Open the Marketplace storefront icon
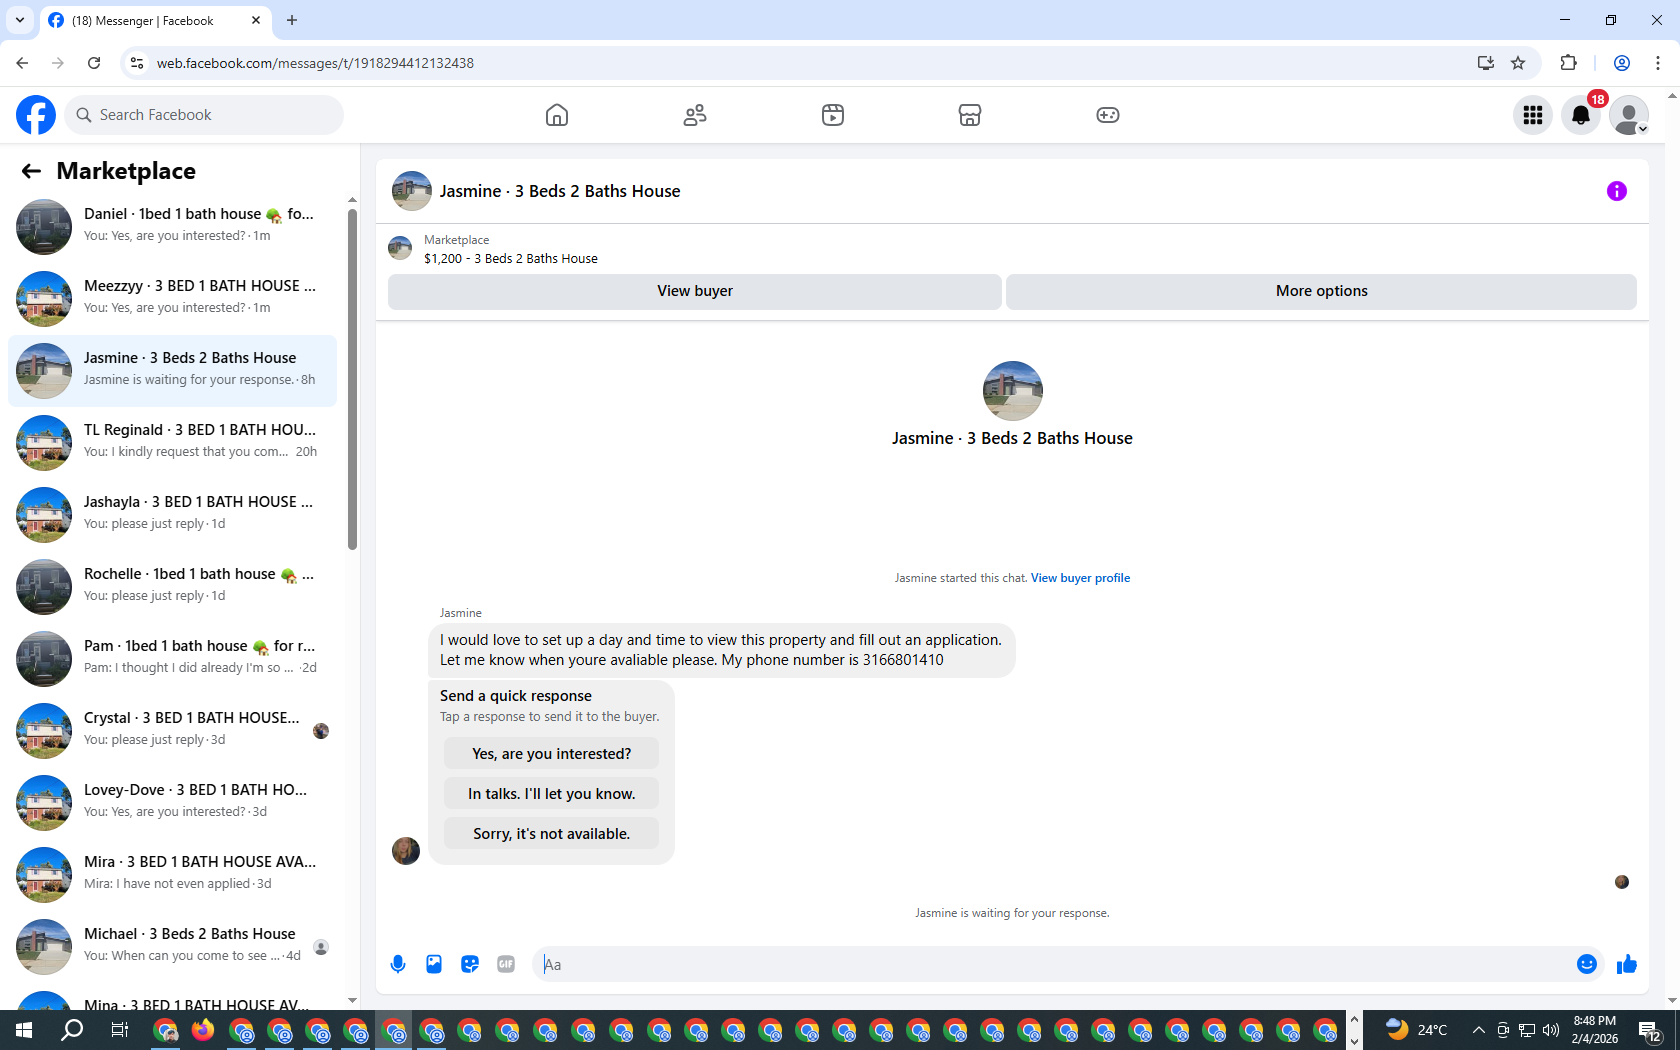This screenshot has width=1680, height=1050. (x=970, y=115)
